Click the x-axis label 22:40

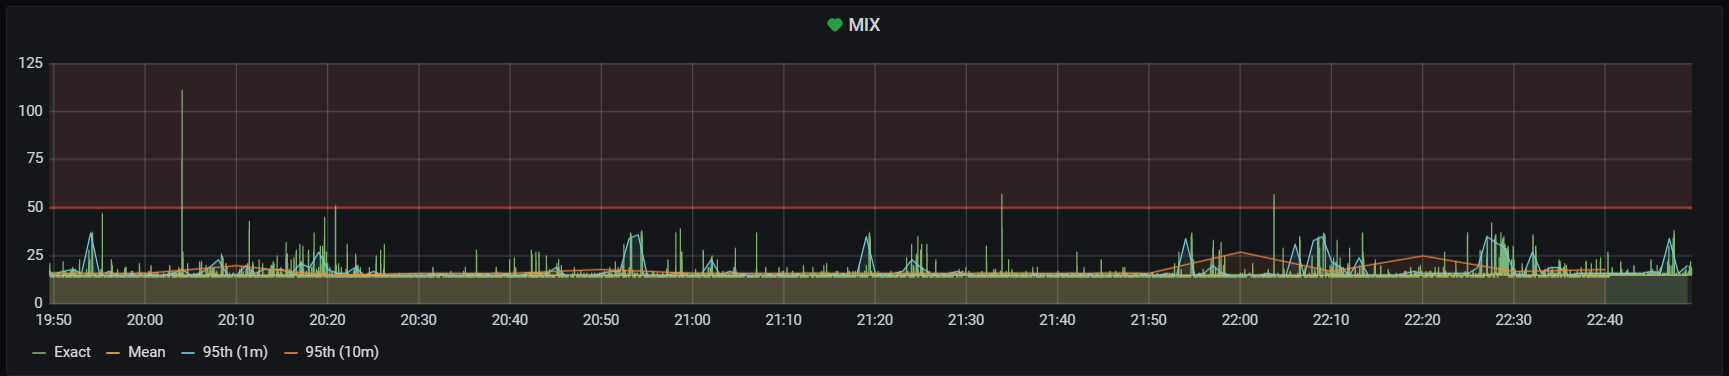coord(1605,320)
